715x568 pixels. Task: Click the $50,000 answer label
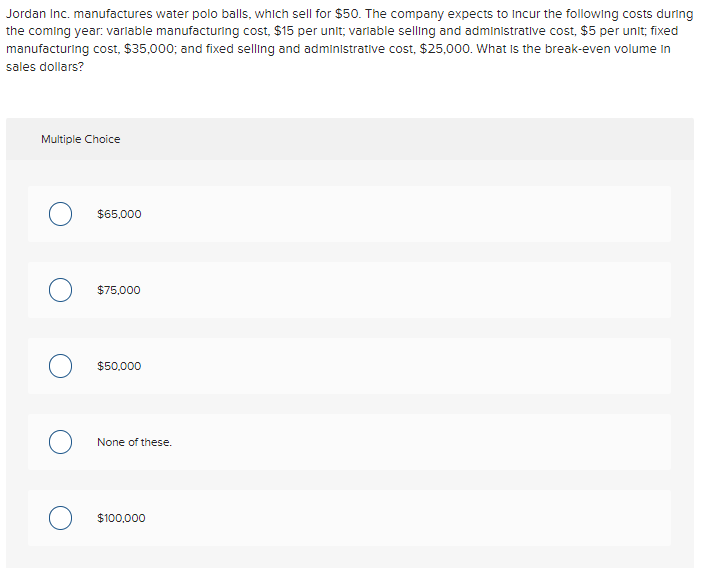point(119,366)
